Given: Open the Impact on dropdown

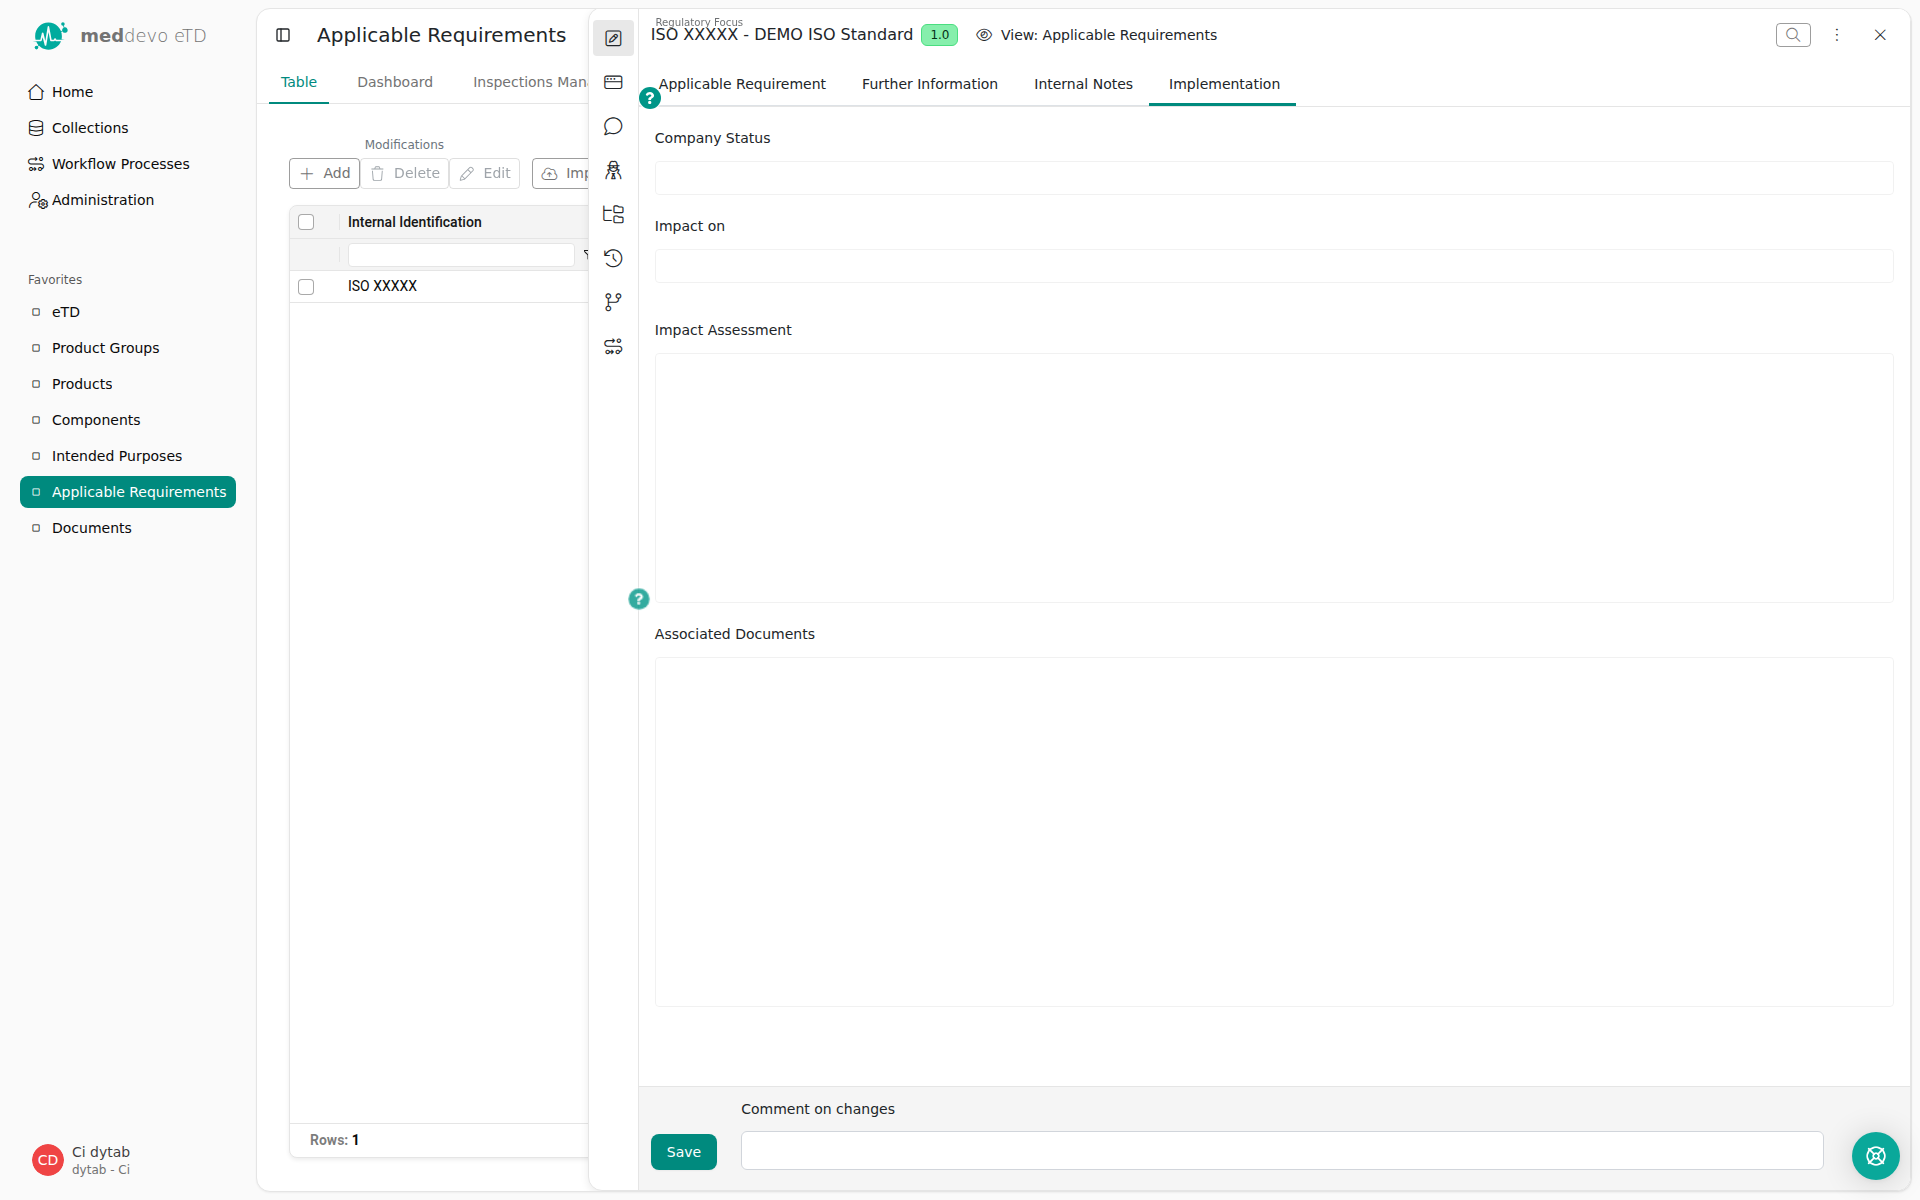Looking at the screenshot, I should [x=1273, y=266].
